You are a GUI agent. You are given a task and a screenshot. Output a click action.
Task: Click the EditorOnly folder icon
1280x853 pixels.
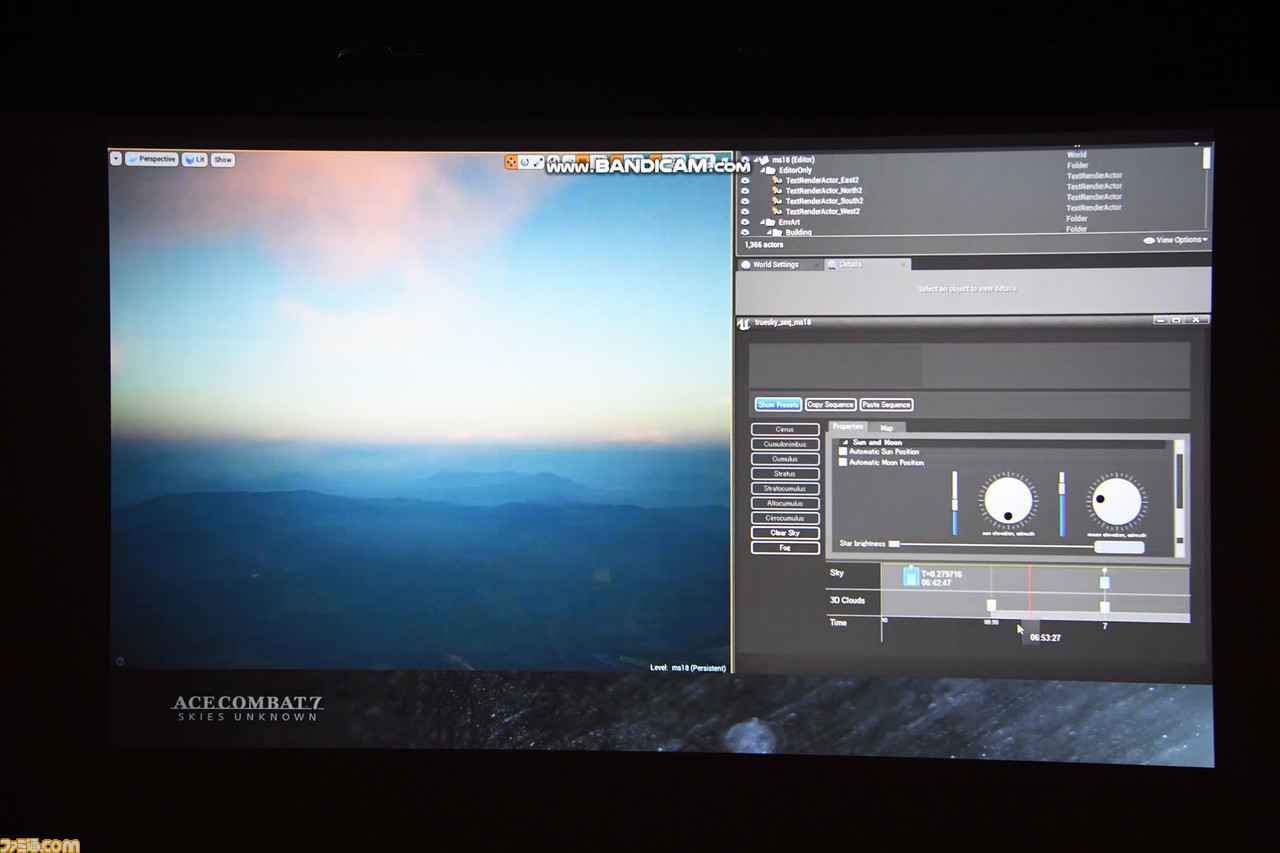(x=769, y=170)
